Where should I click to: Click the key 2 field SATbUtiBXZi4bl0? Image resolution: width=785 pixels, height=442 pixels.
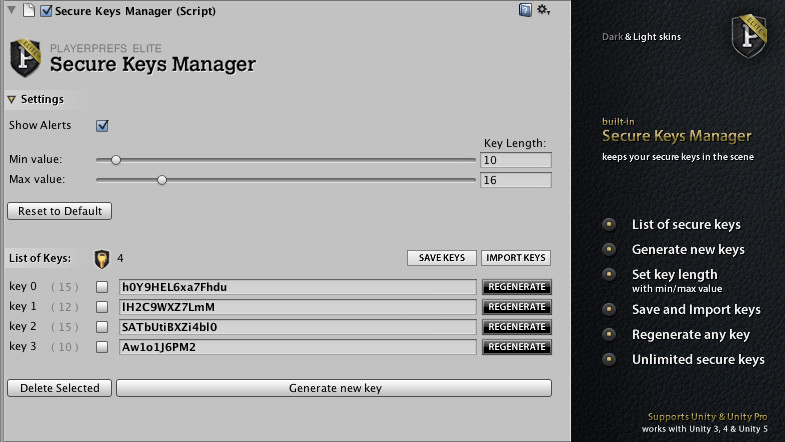coord(298,327)
